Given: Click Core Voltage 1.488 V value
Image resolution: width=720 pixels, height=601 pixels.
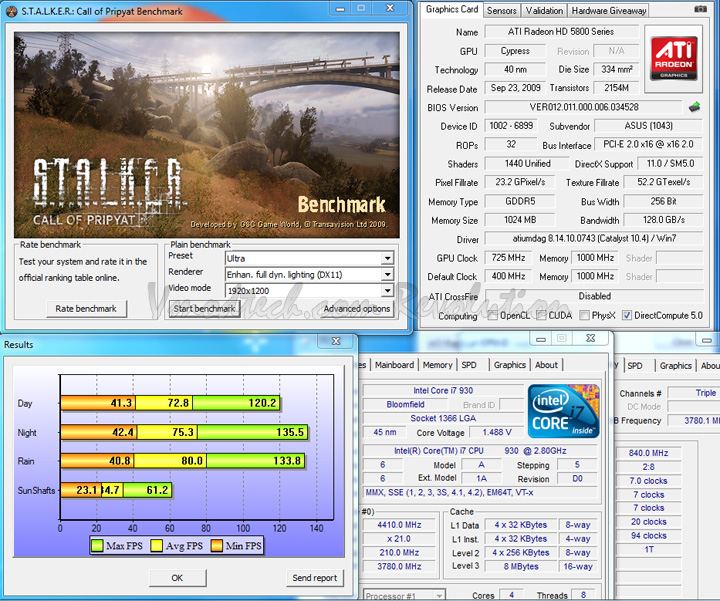Looking at the screenshot, I should pyautogui.click(x=497, y=432).
